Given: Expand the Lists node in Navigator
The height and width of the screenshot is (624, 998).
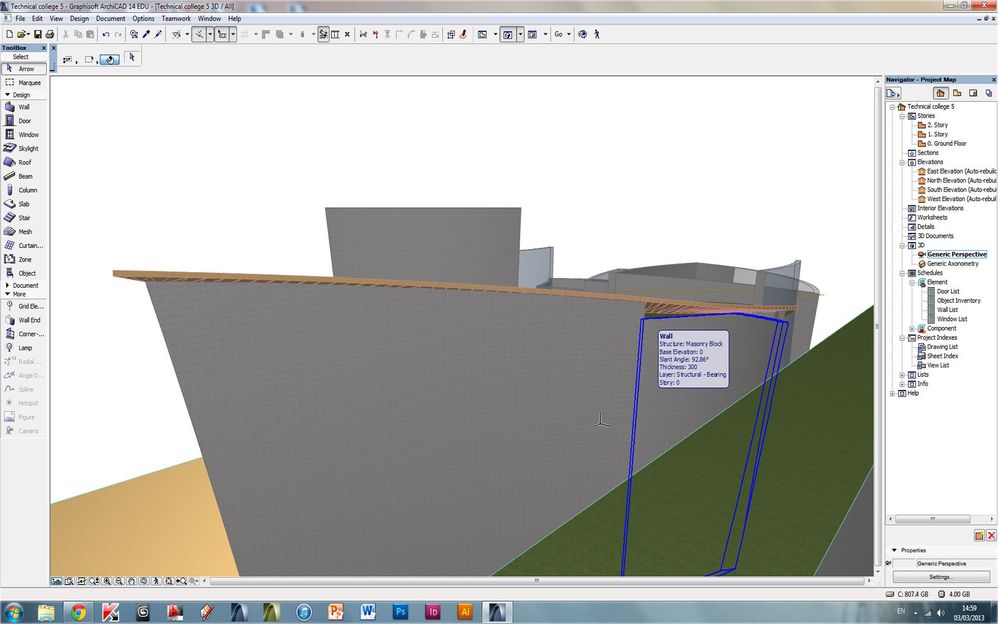Looking at the screenshot, I should pos(902,375).
